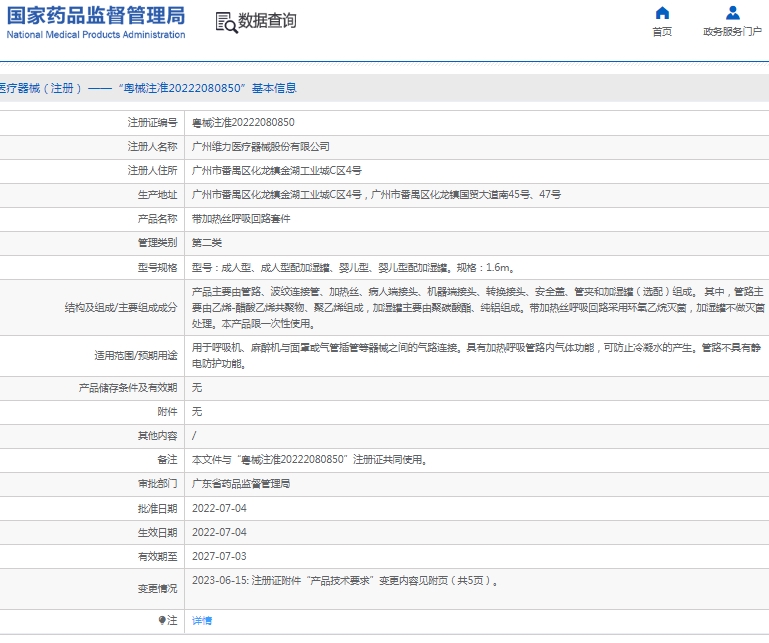Click the 产品储存条件及有效期 label
The height and width of the screenshot is (643, 769).
tap(128, 388)
